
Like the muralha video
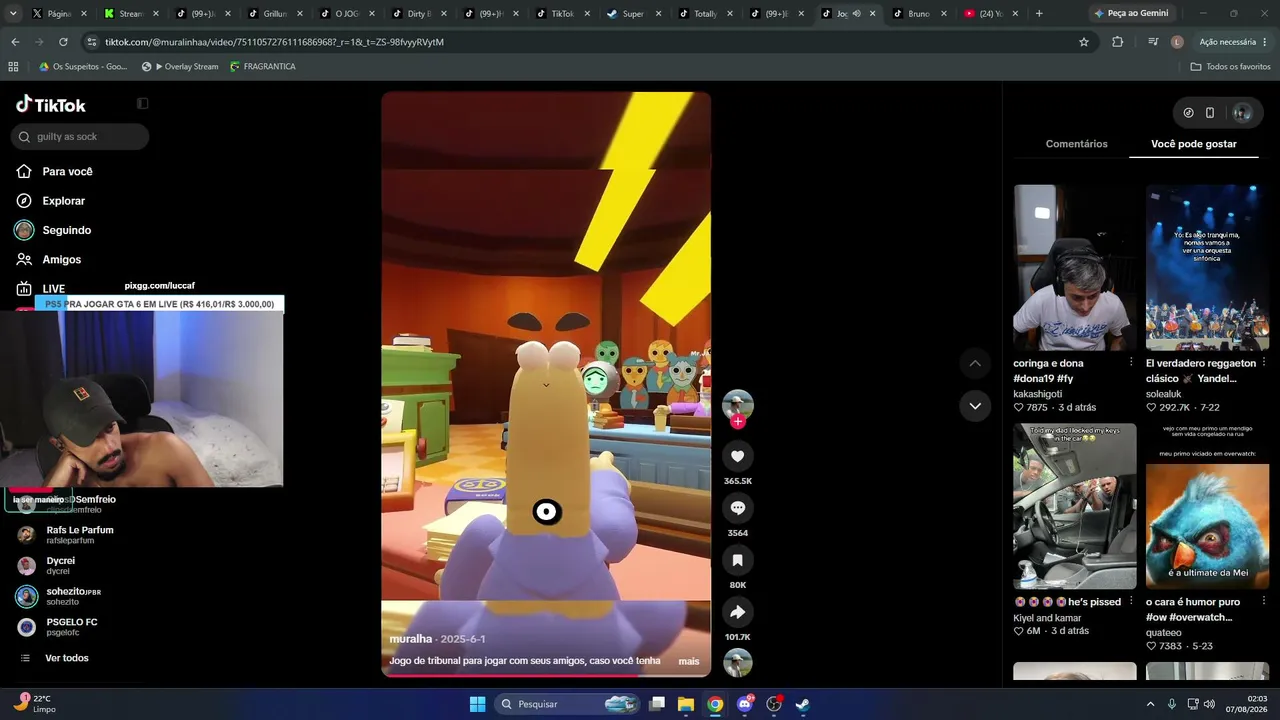(x=737, y=456)
